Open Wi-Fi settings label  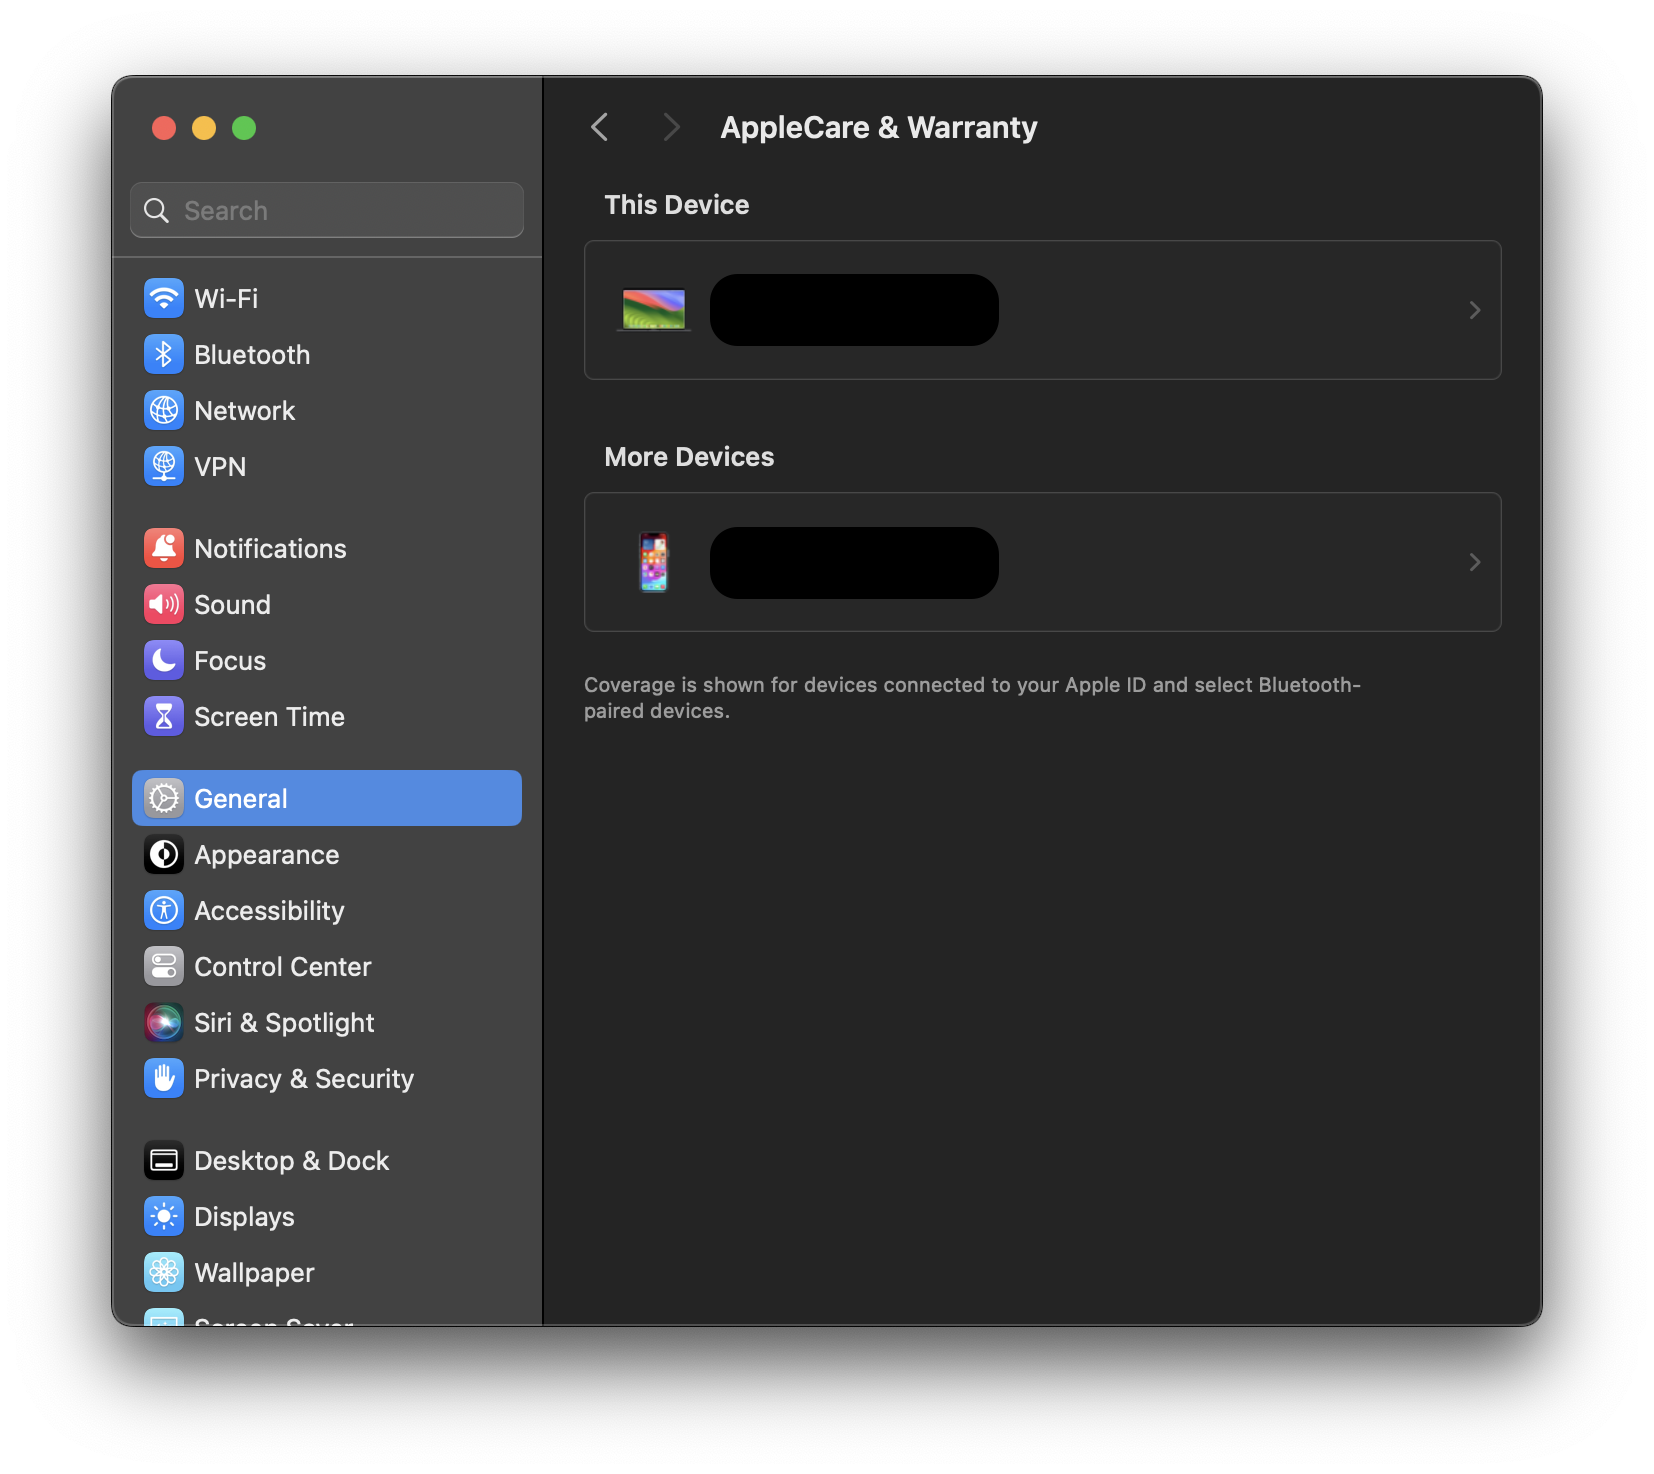pos(226,298)
